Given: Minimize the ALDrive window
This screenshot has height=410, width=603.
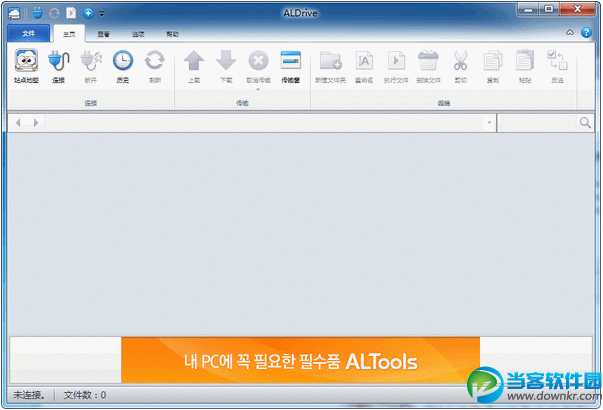Looking at the screenshot, I should tap(528, 9).
